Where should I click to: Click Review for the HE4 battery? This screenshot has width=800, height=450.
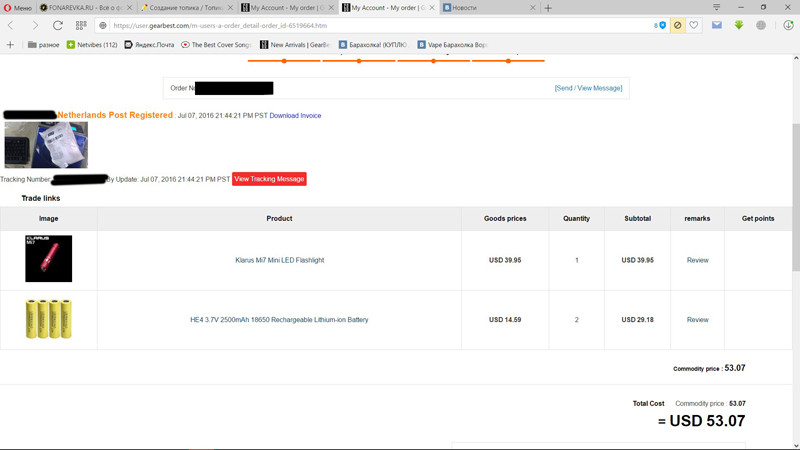(x=697, y=320)
